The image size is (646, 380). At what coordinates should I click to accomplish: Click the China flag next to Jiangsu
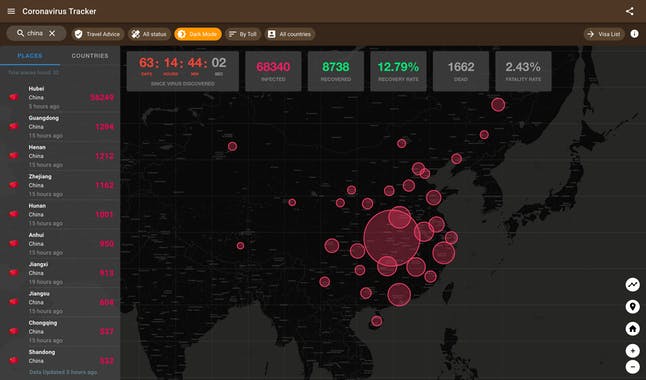[14, 302]
